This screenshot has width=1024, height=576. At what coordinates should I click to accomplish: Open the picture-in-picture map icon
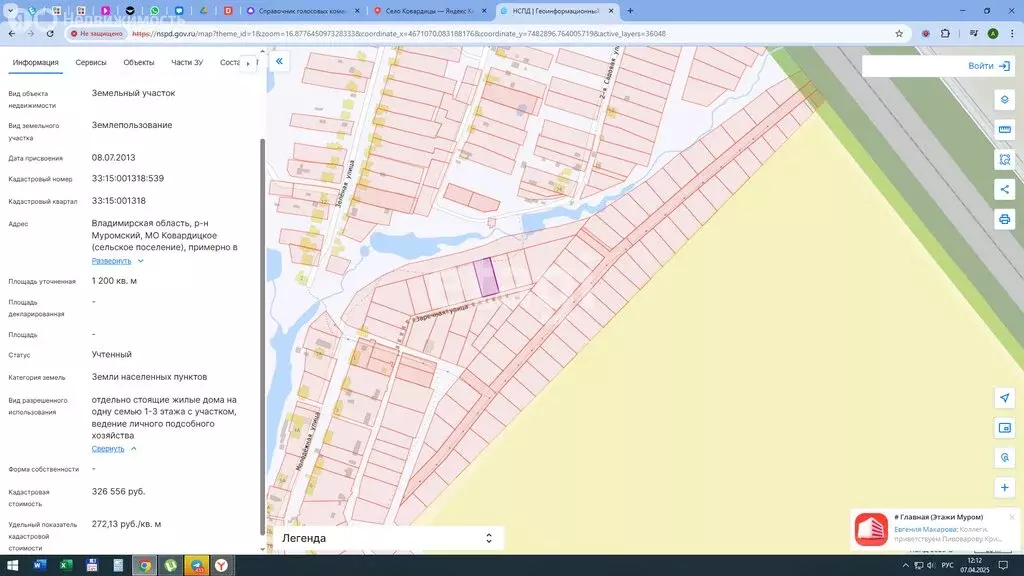click(1004, 428)
